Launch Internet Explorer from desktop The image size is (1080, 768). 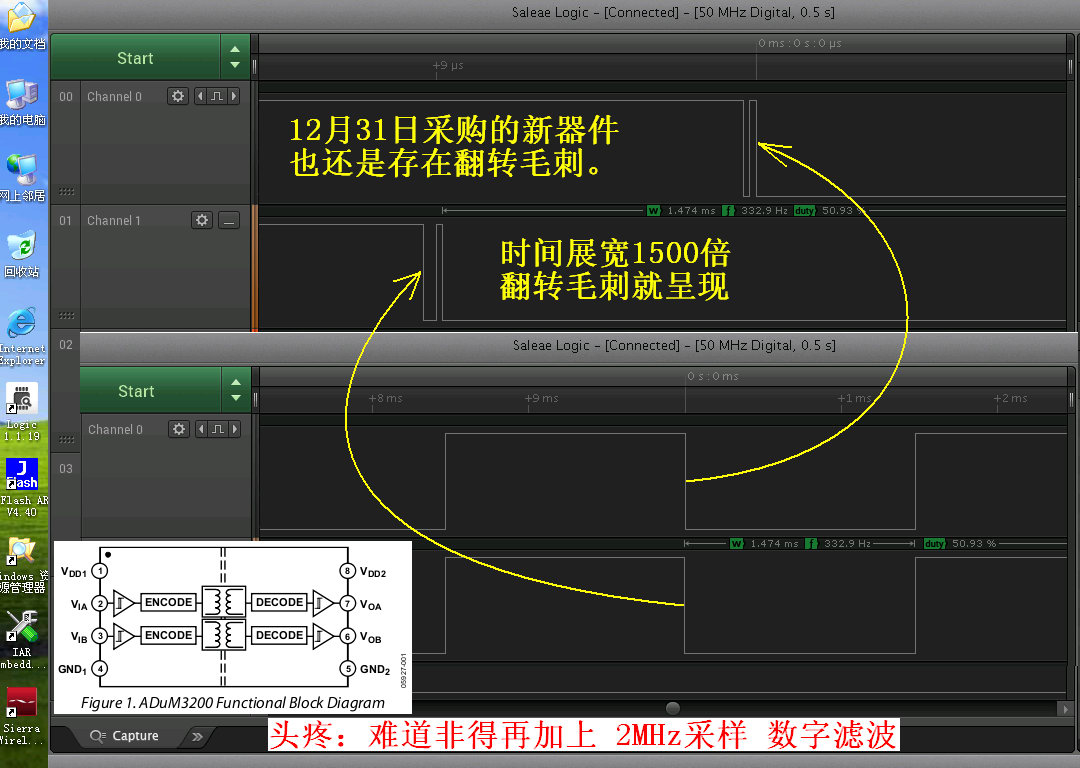coord(23,336)
